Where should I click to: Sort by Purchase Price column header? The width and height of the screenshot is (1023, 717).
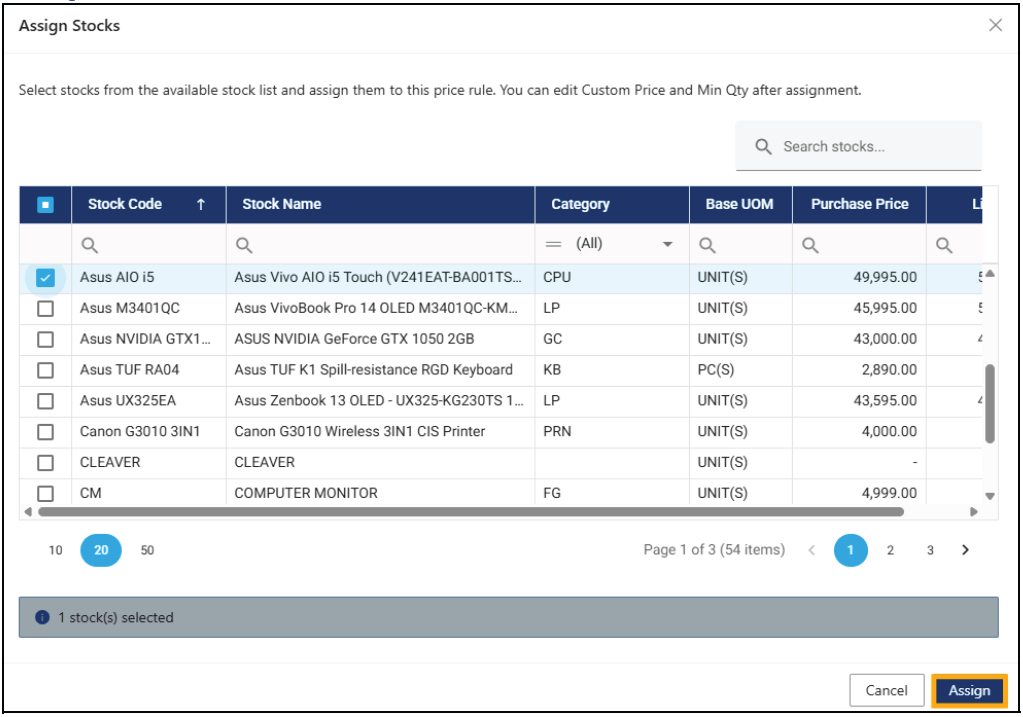pyautogui.click(x=859, y=204)
